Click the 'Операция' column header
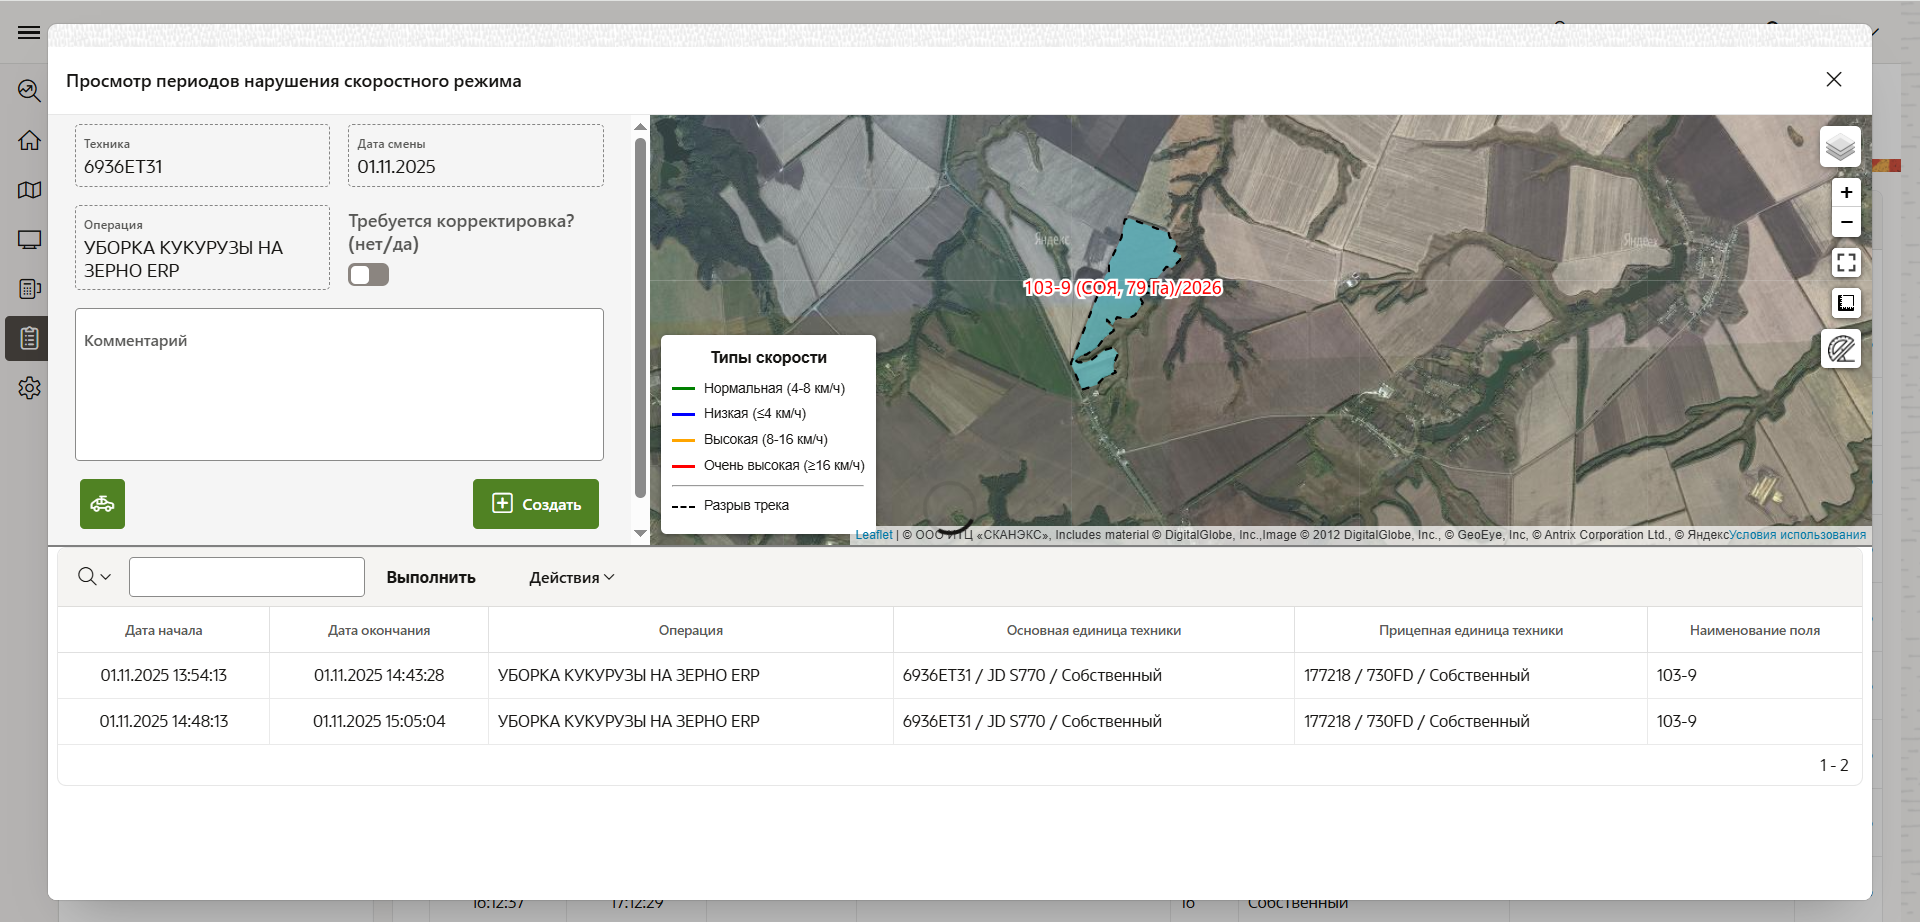The height and width of the screenshot is (922, 1920). [690, 631]
